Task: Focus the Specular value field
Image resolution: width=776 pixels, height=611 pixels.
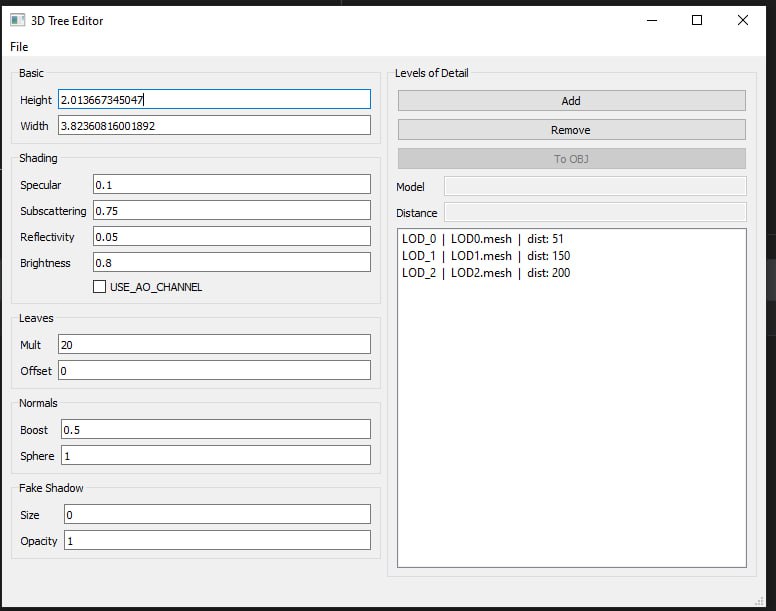Action: [x=231, y=185]
